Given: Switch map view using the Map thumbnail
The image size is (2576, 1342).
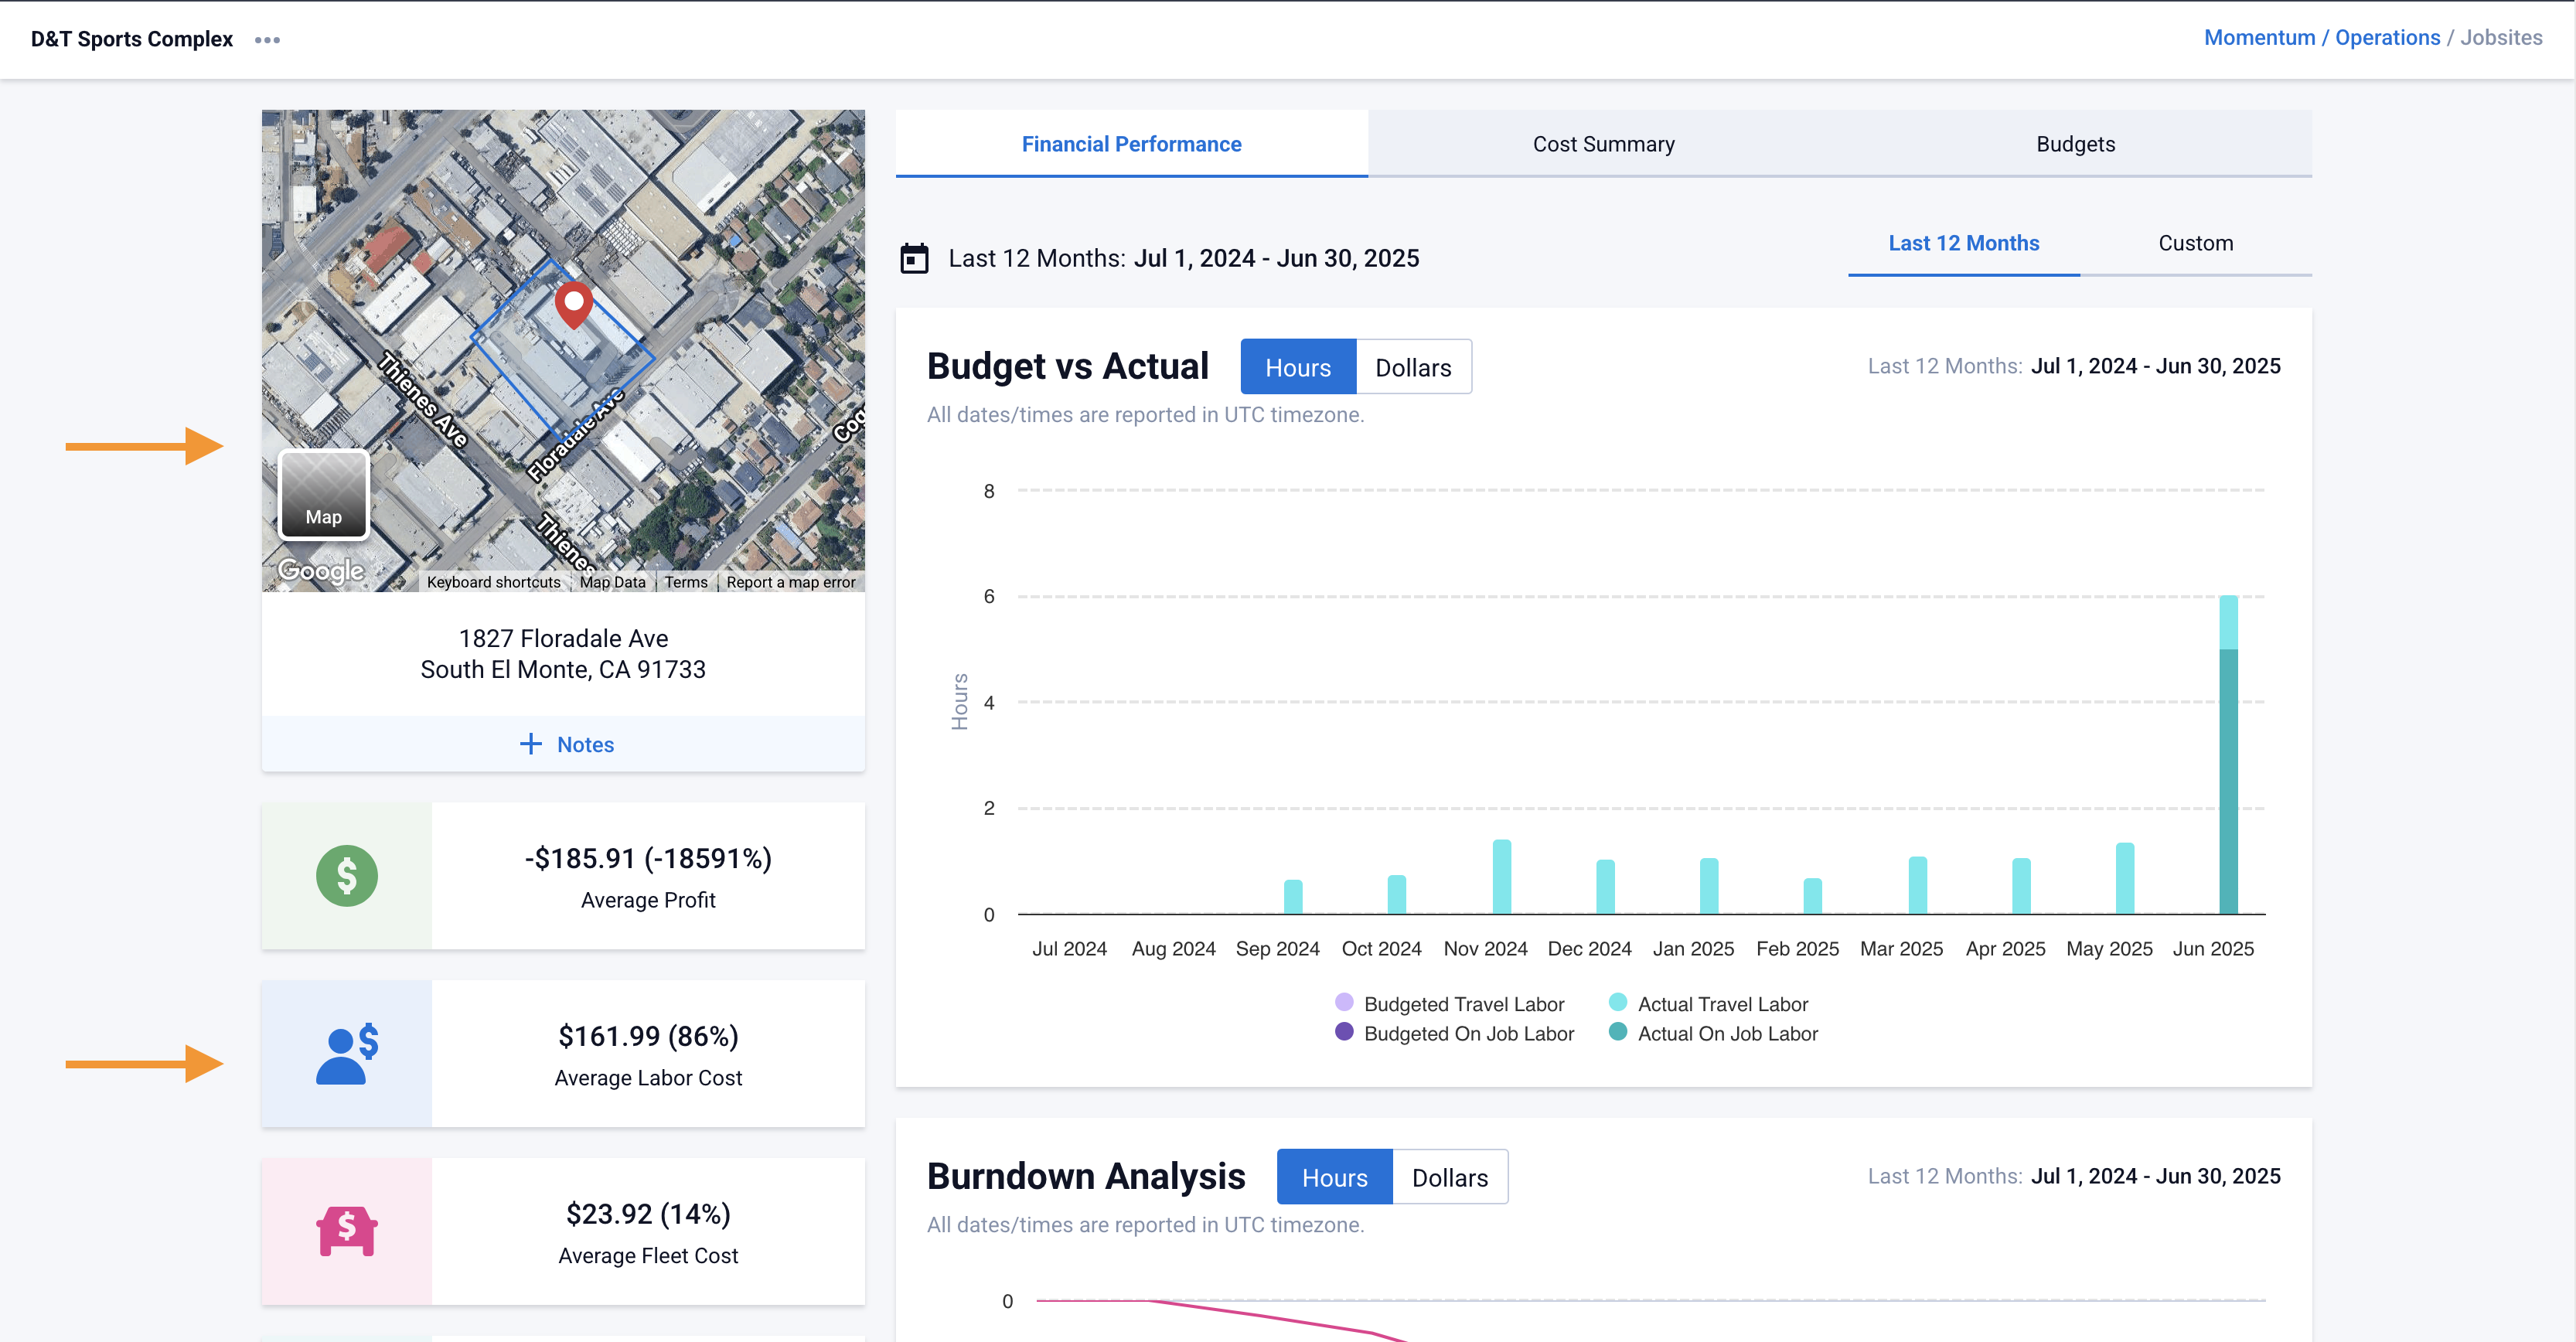Looking at the screenshot, I should point(323,495).
